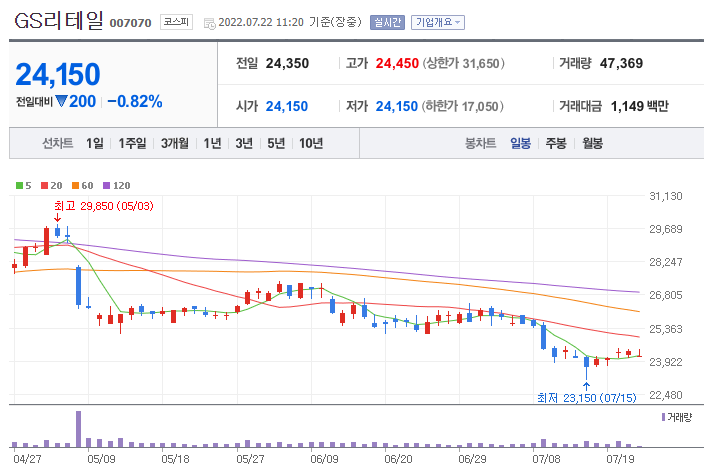Click the 05/09 date axis label
The width and height of the screenshot is (704, 475).
[101, 459]
